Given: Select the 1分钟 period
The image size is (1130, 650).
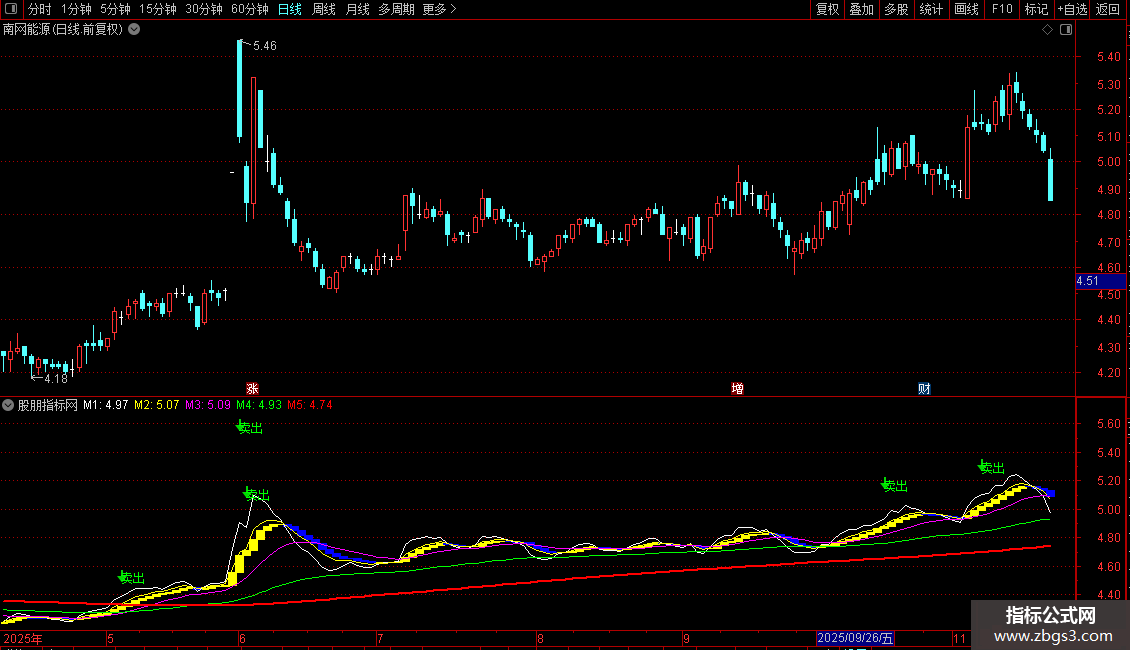Looking at the screenshot, I should 76,9.
